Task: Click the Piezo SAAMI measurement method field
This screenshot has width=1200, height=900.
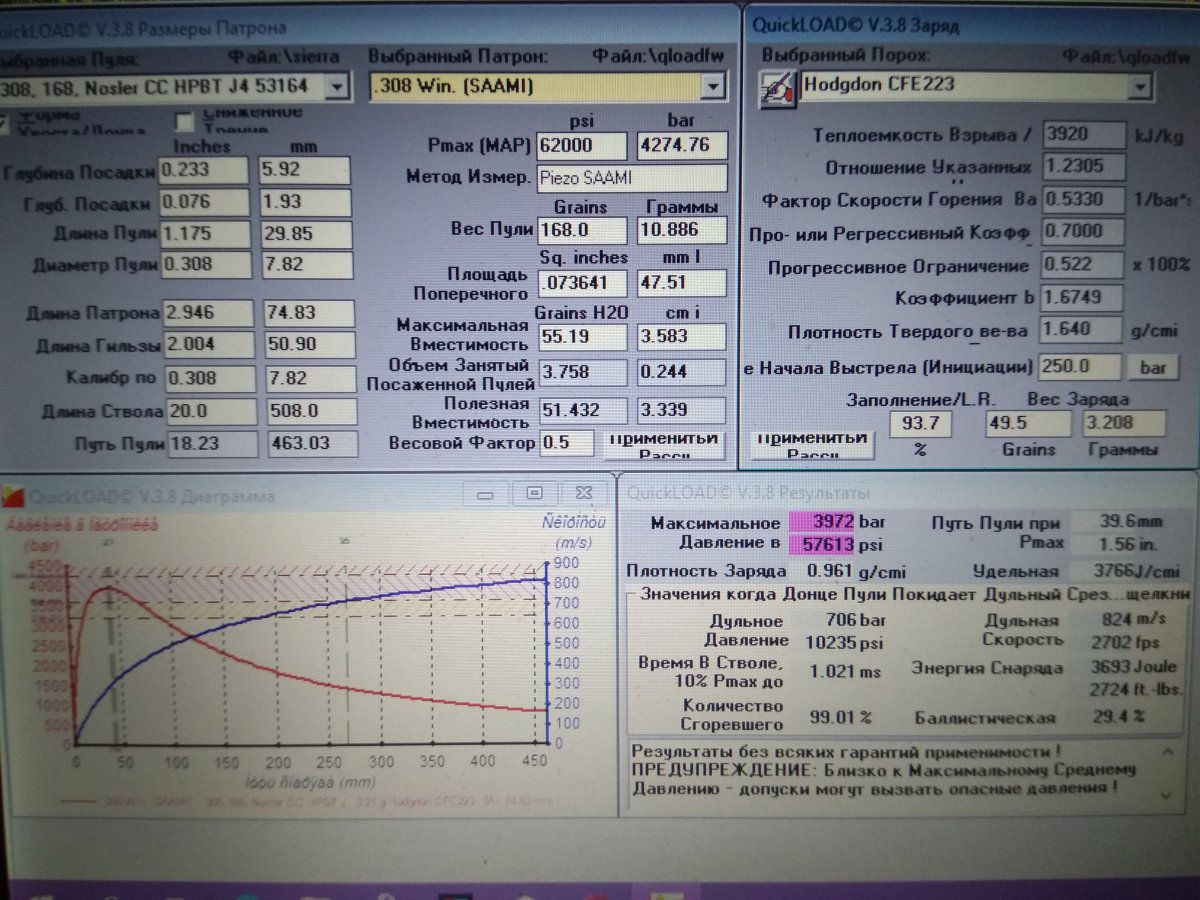Action: coord(632,178)
